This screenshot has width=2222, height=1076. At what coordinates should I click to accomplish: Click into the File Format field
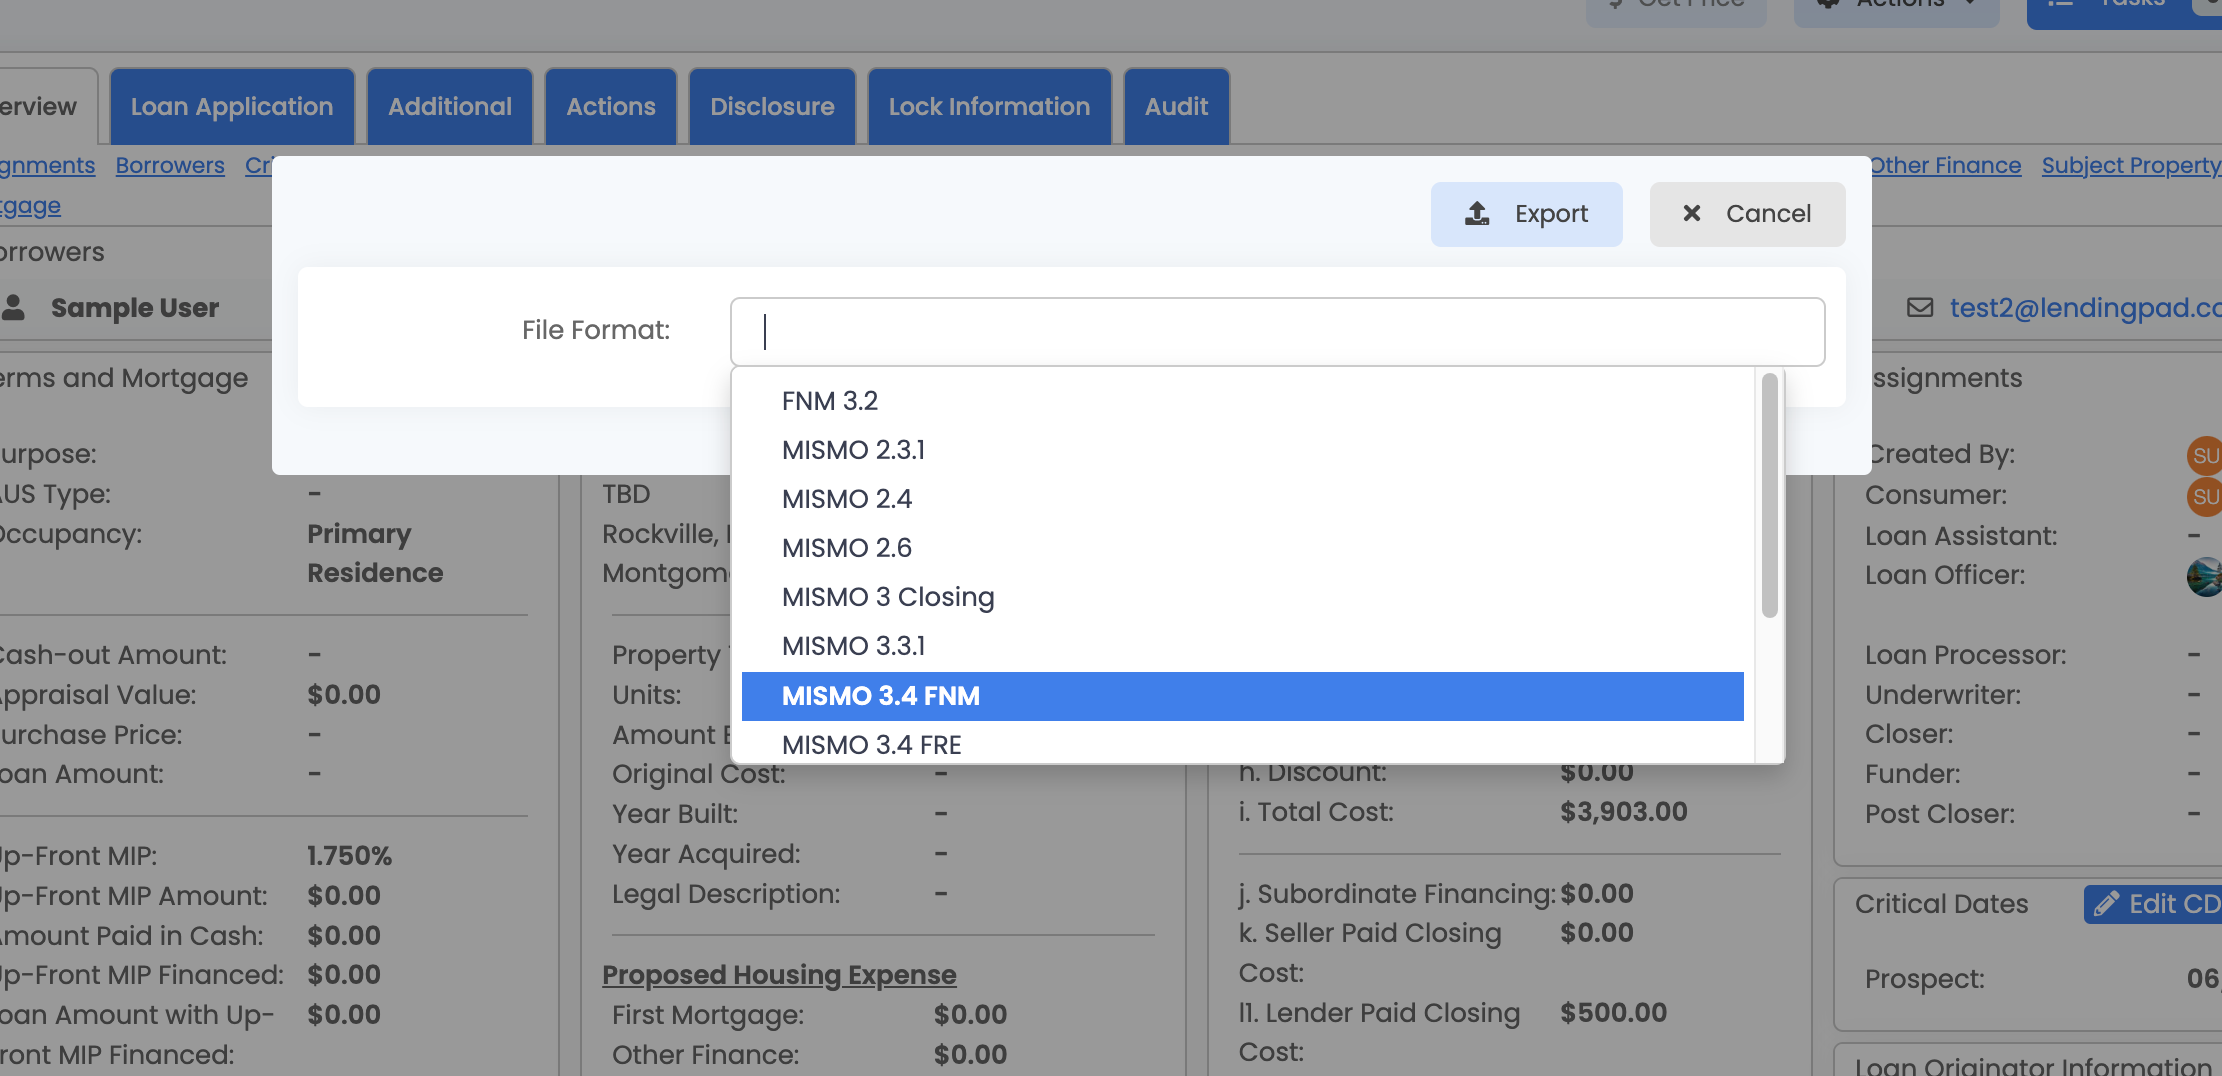click(x=1277, y=332)
